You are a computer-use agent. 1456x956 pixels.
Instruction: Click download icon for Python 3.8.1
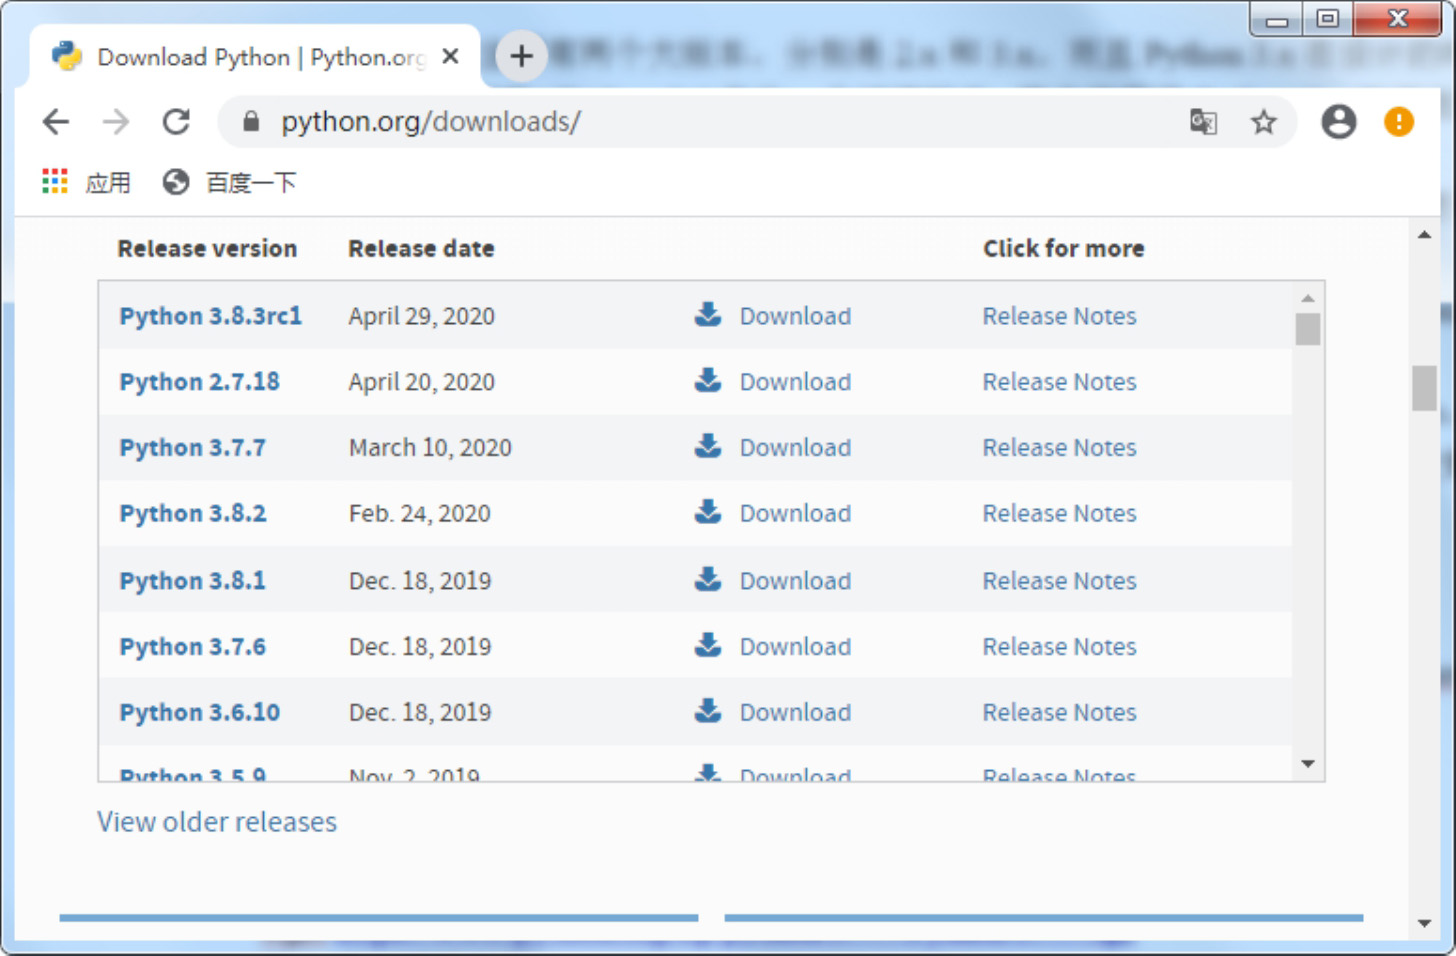coord(708,579)
